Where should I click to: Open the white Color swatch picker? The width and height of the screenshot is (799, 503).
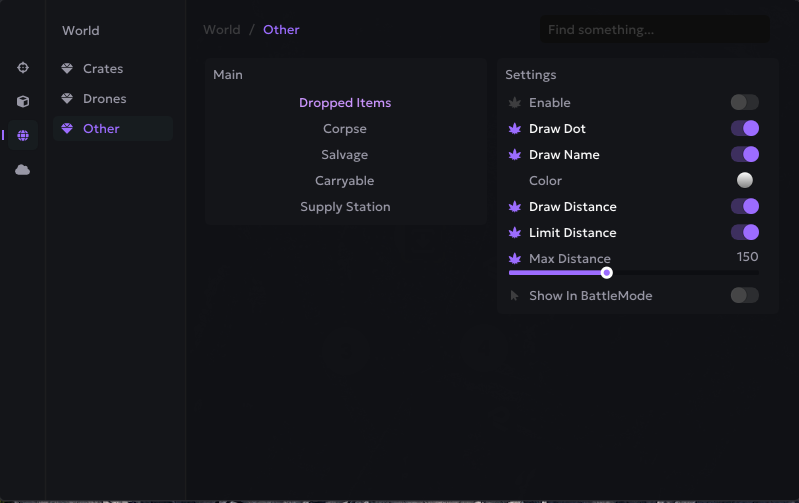click(745, 180)
